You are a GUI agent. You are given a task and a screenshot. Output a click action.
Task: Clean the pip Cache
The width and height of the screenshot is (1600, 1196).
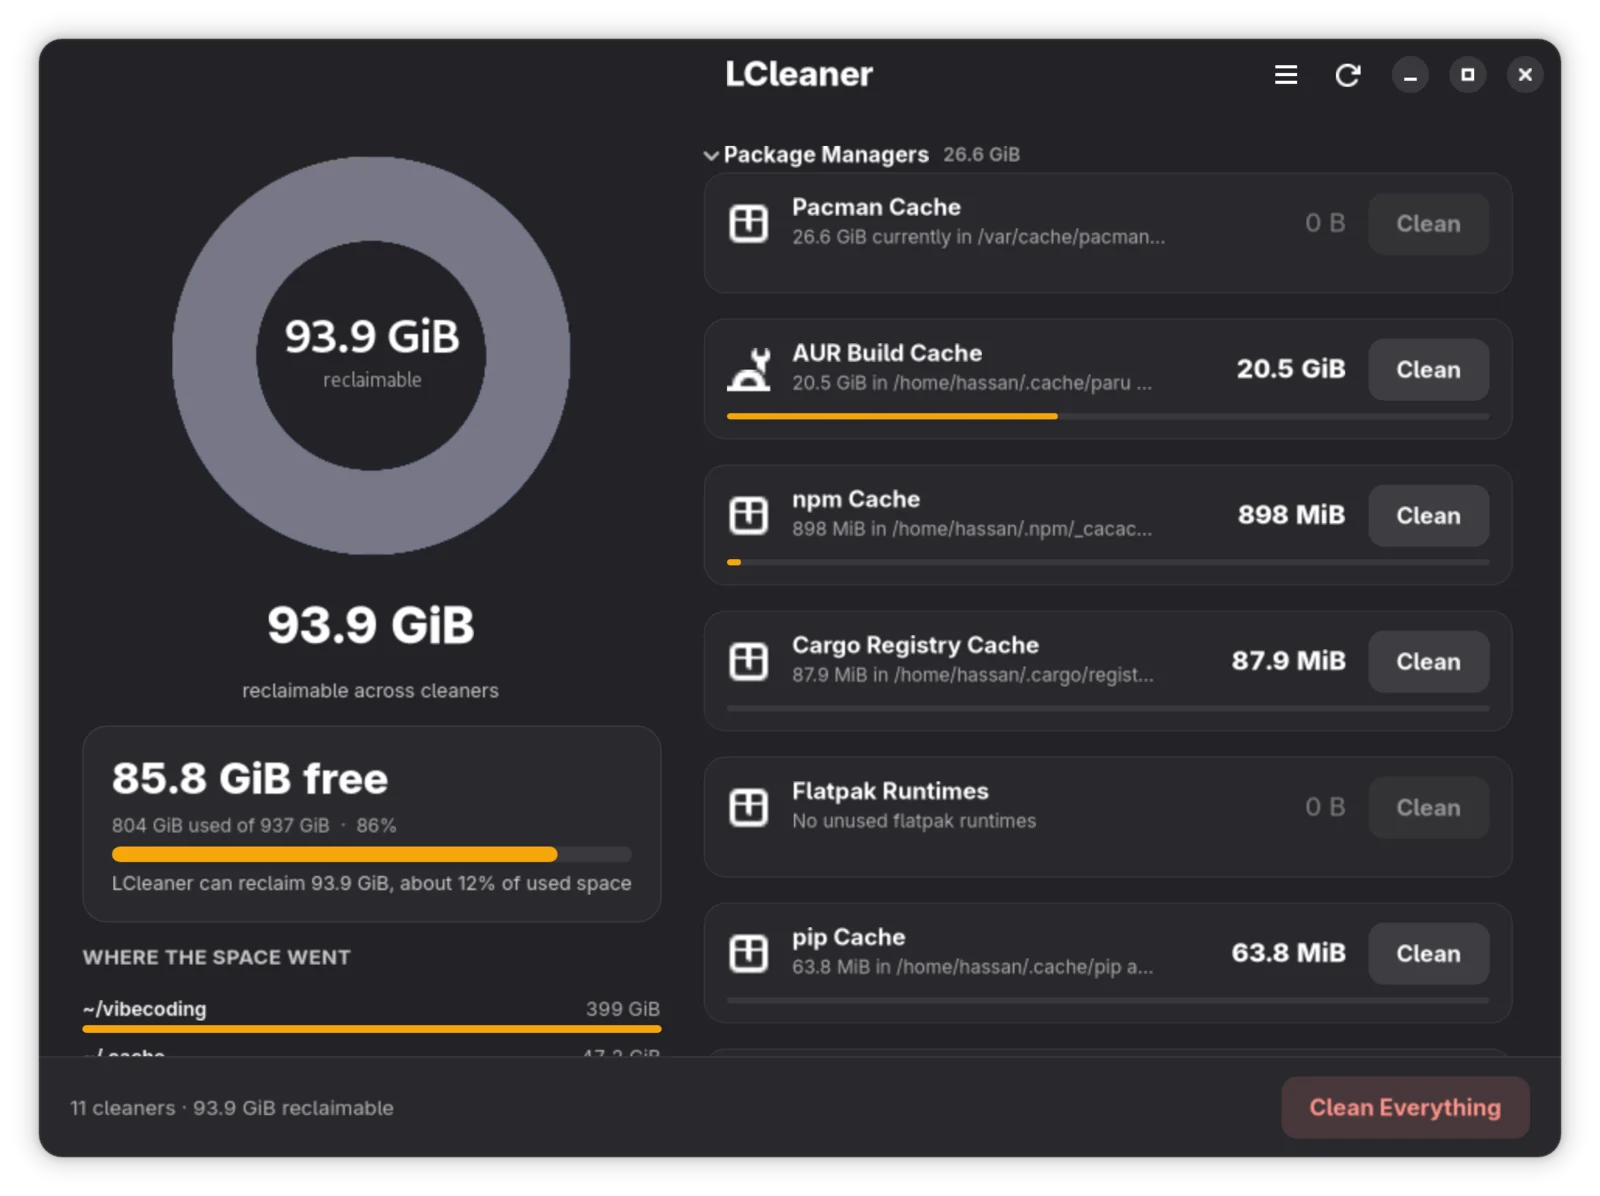point(1428,954)
